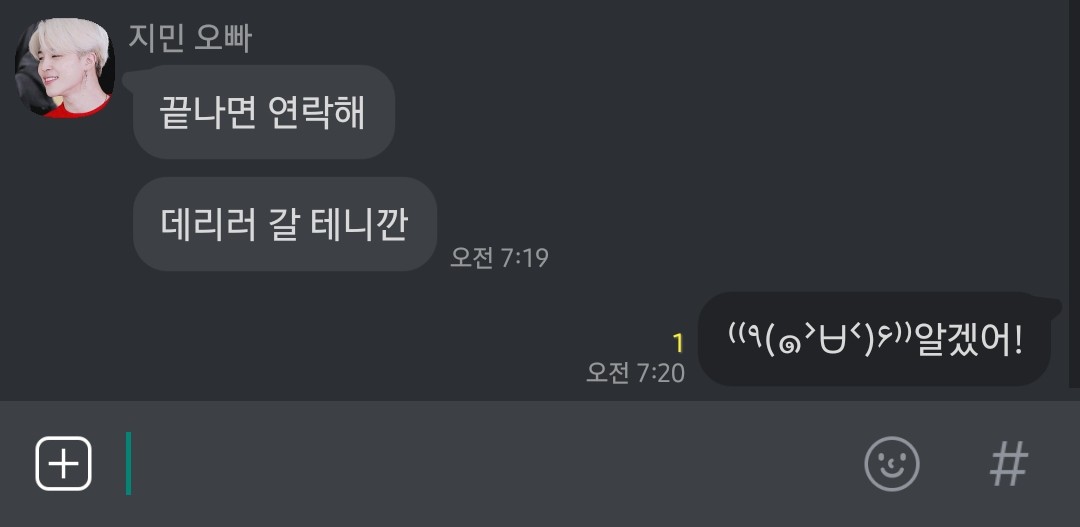This screenshot has height=527, width=1080.
Task: Open 지민 오빠's profile picture
Action: [x=64, y=68]
